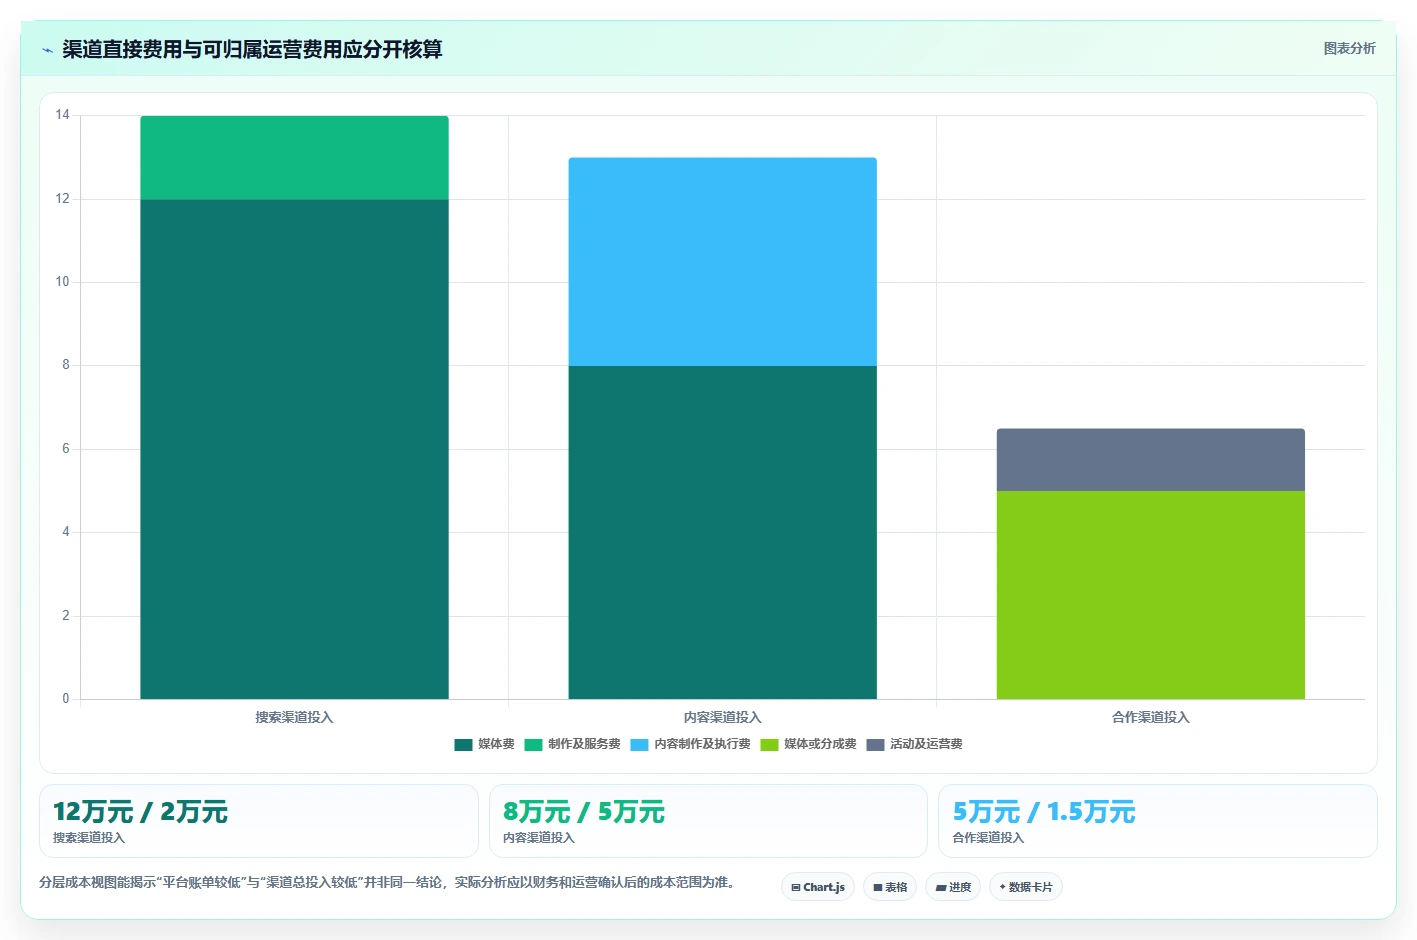Click the gray 活动及运营费 segment of the 合作渠道投入 bar

(1151, 460)
